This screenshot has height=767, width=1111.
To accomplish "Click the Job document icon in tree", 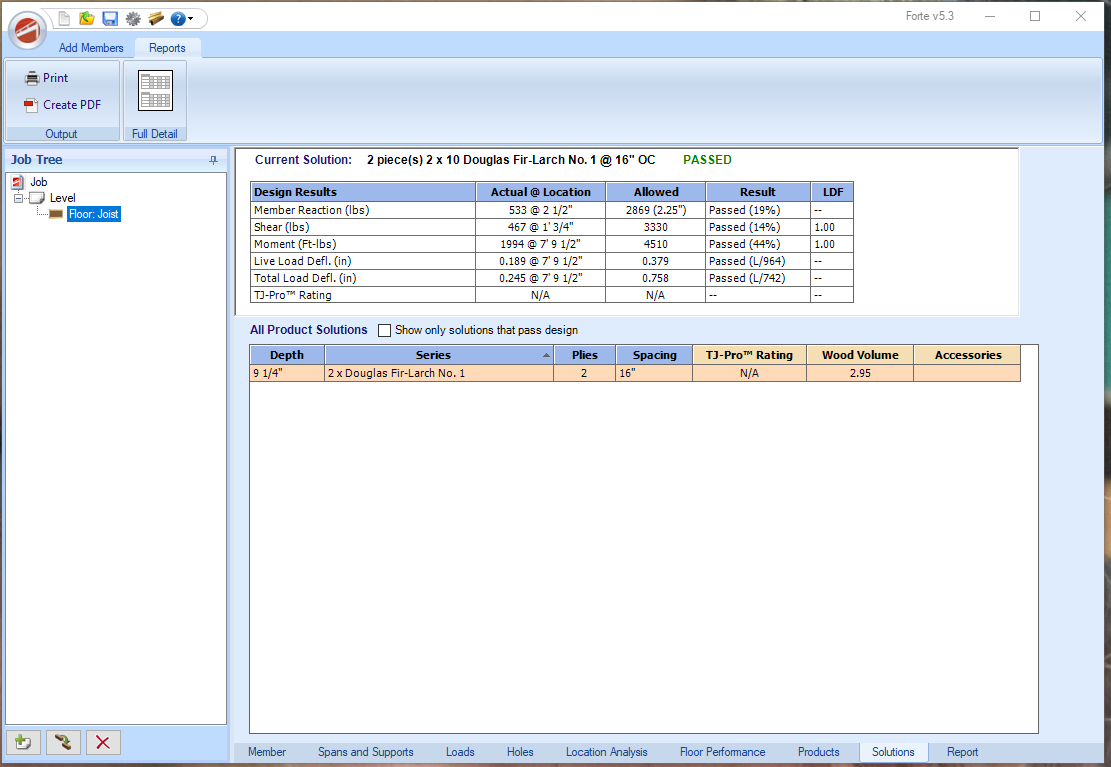I will 18,182.
